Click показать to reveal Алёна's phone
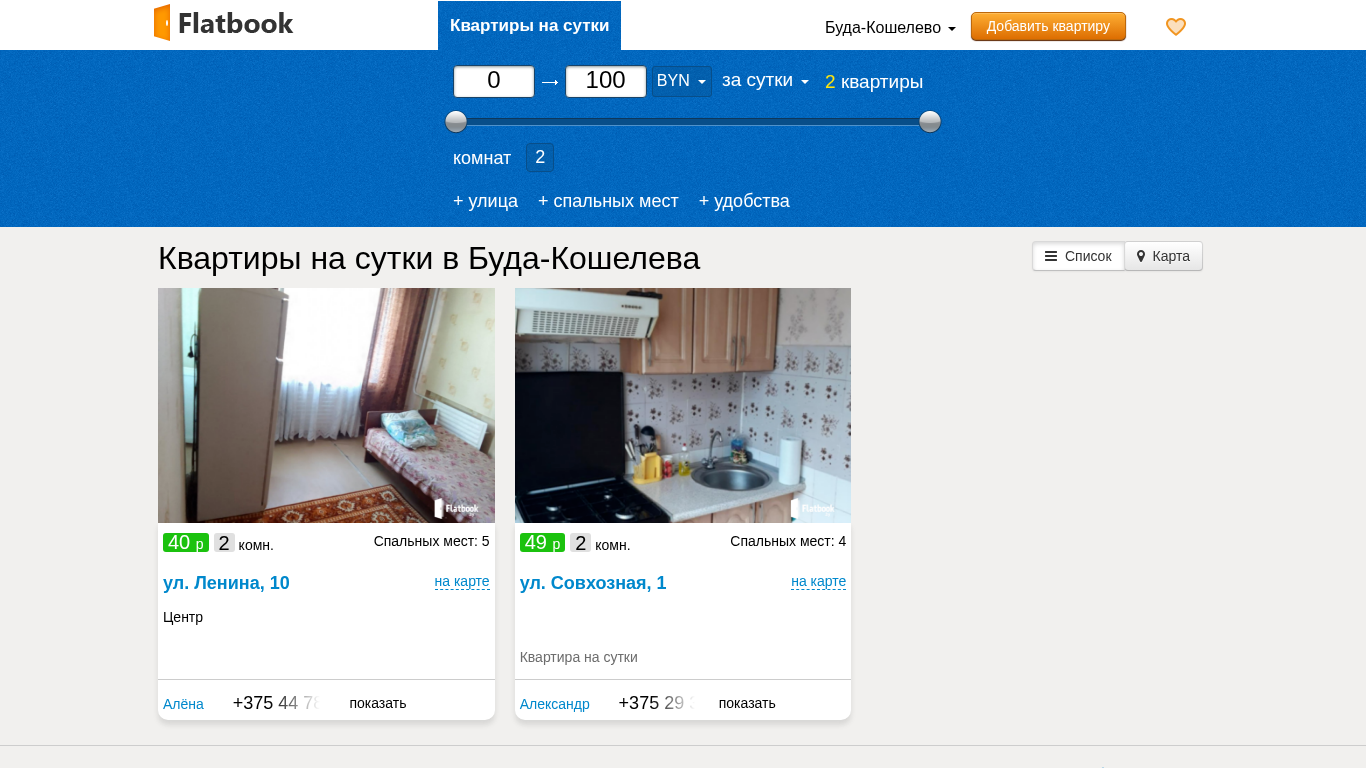Image resolution: width=1366 pixels, height=768 pixels. click(378, 703)
